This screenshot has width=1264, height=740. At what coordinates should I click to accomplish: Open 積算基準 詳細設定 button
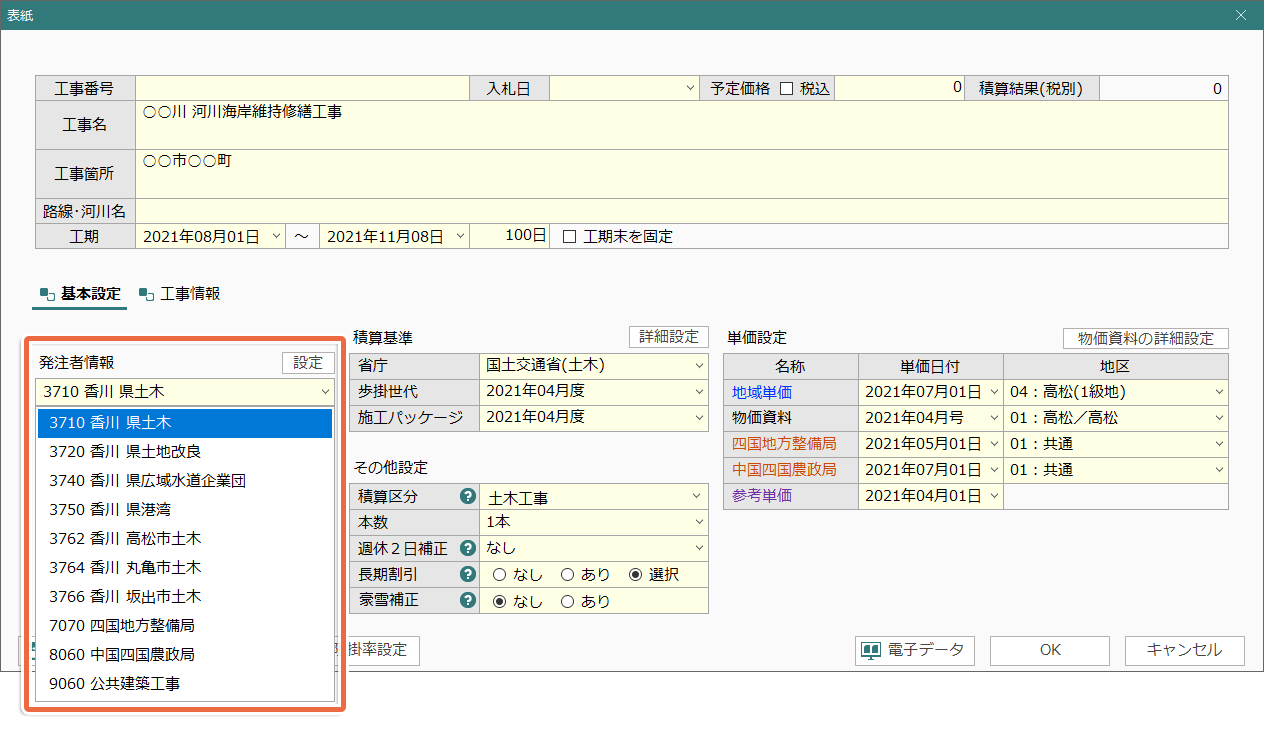coord(668,337)
